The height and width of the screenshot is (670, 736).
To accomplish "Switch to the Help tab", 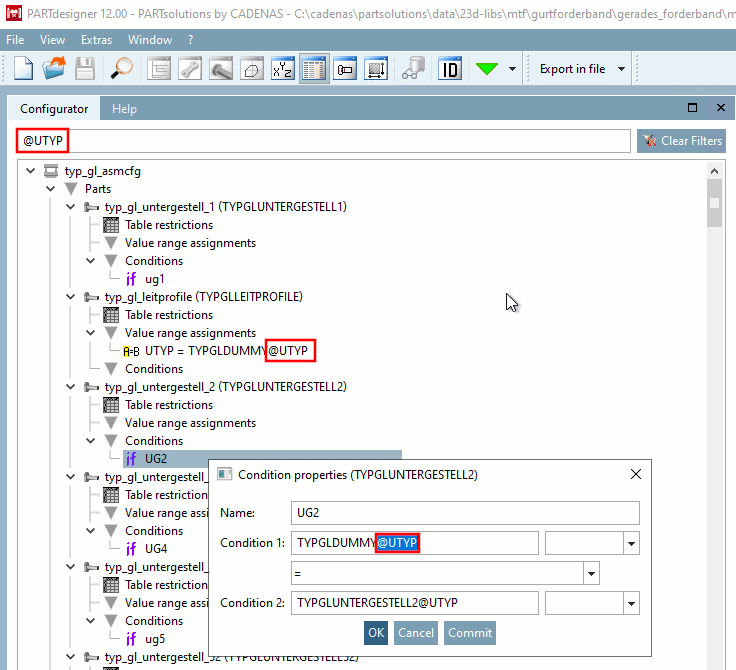I will point(124,109).
